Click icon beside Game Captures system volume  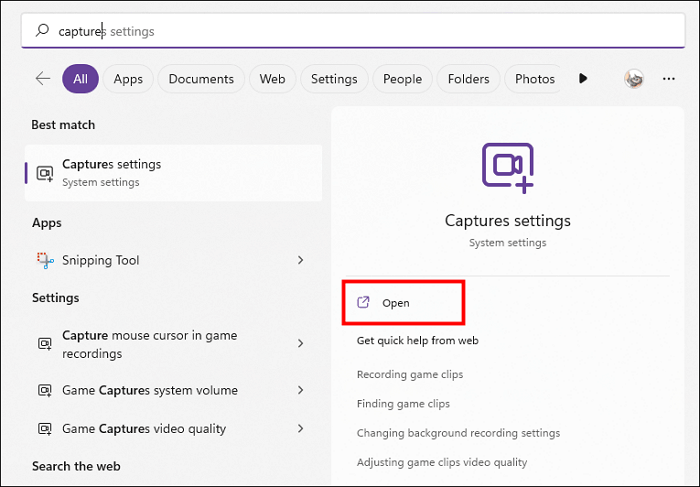pyautogui.click(x=45, y=391)
